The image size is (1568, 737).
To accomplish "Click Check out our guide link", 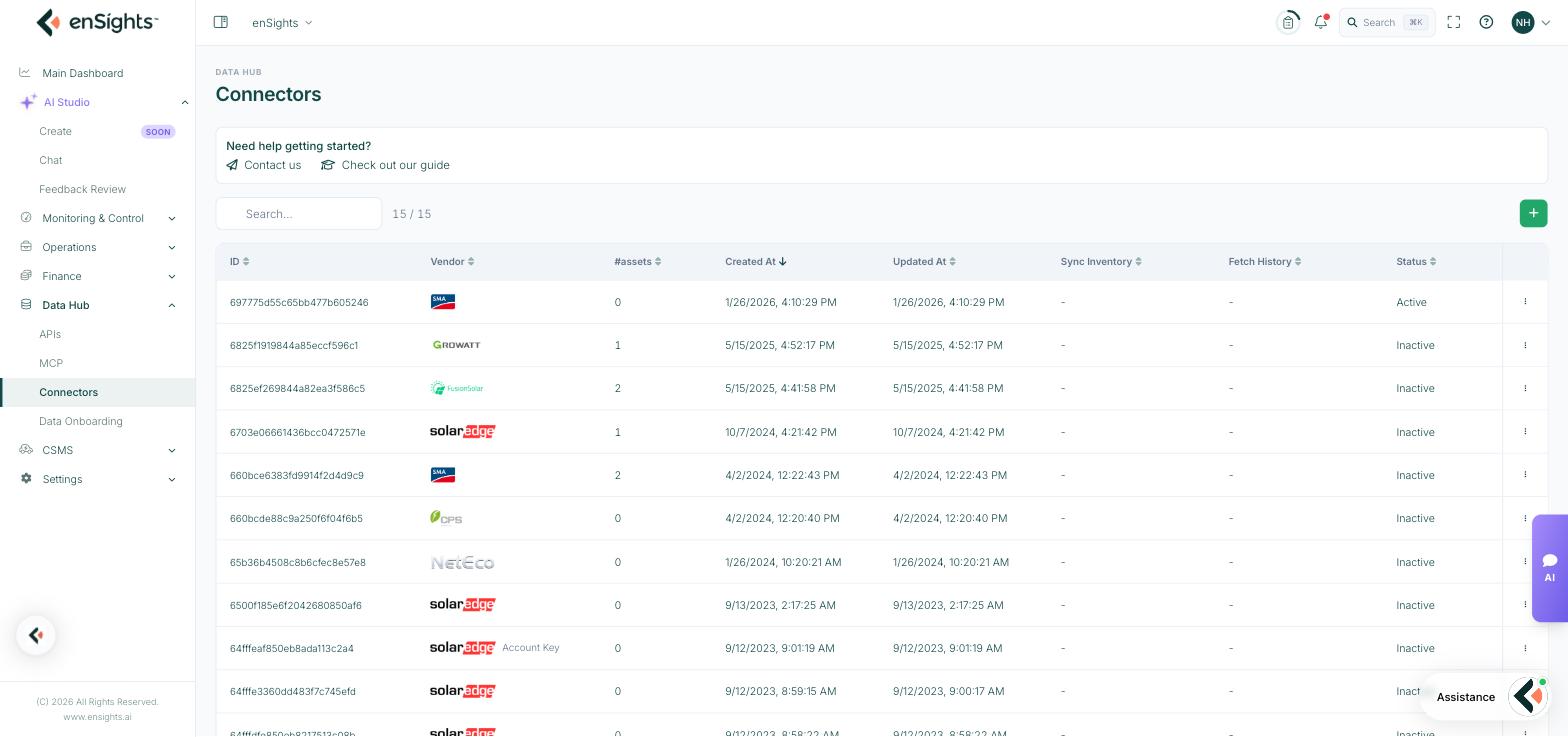I will (x=385, y=165).
